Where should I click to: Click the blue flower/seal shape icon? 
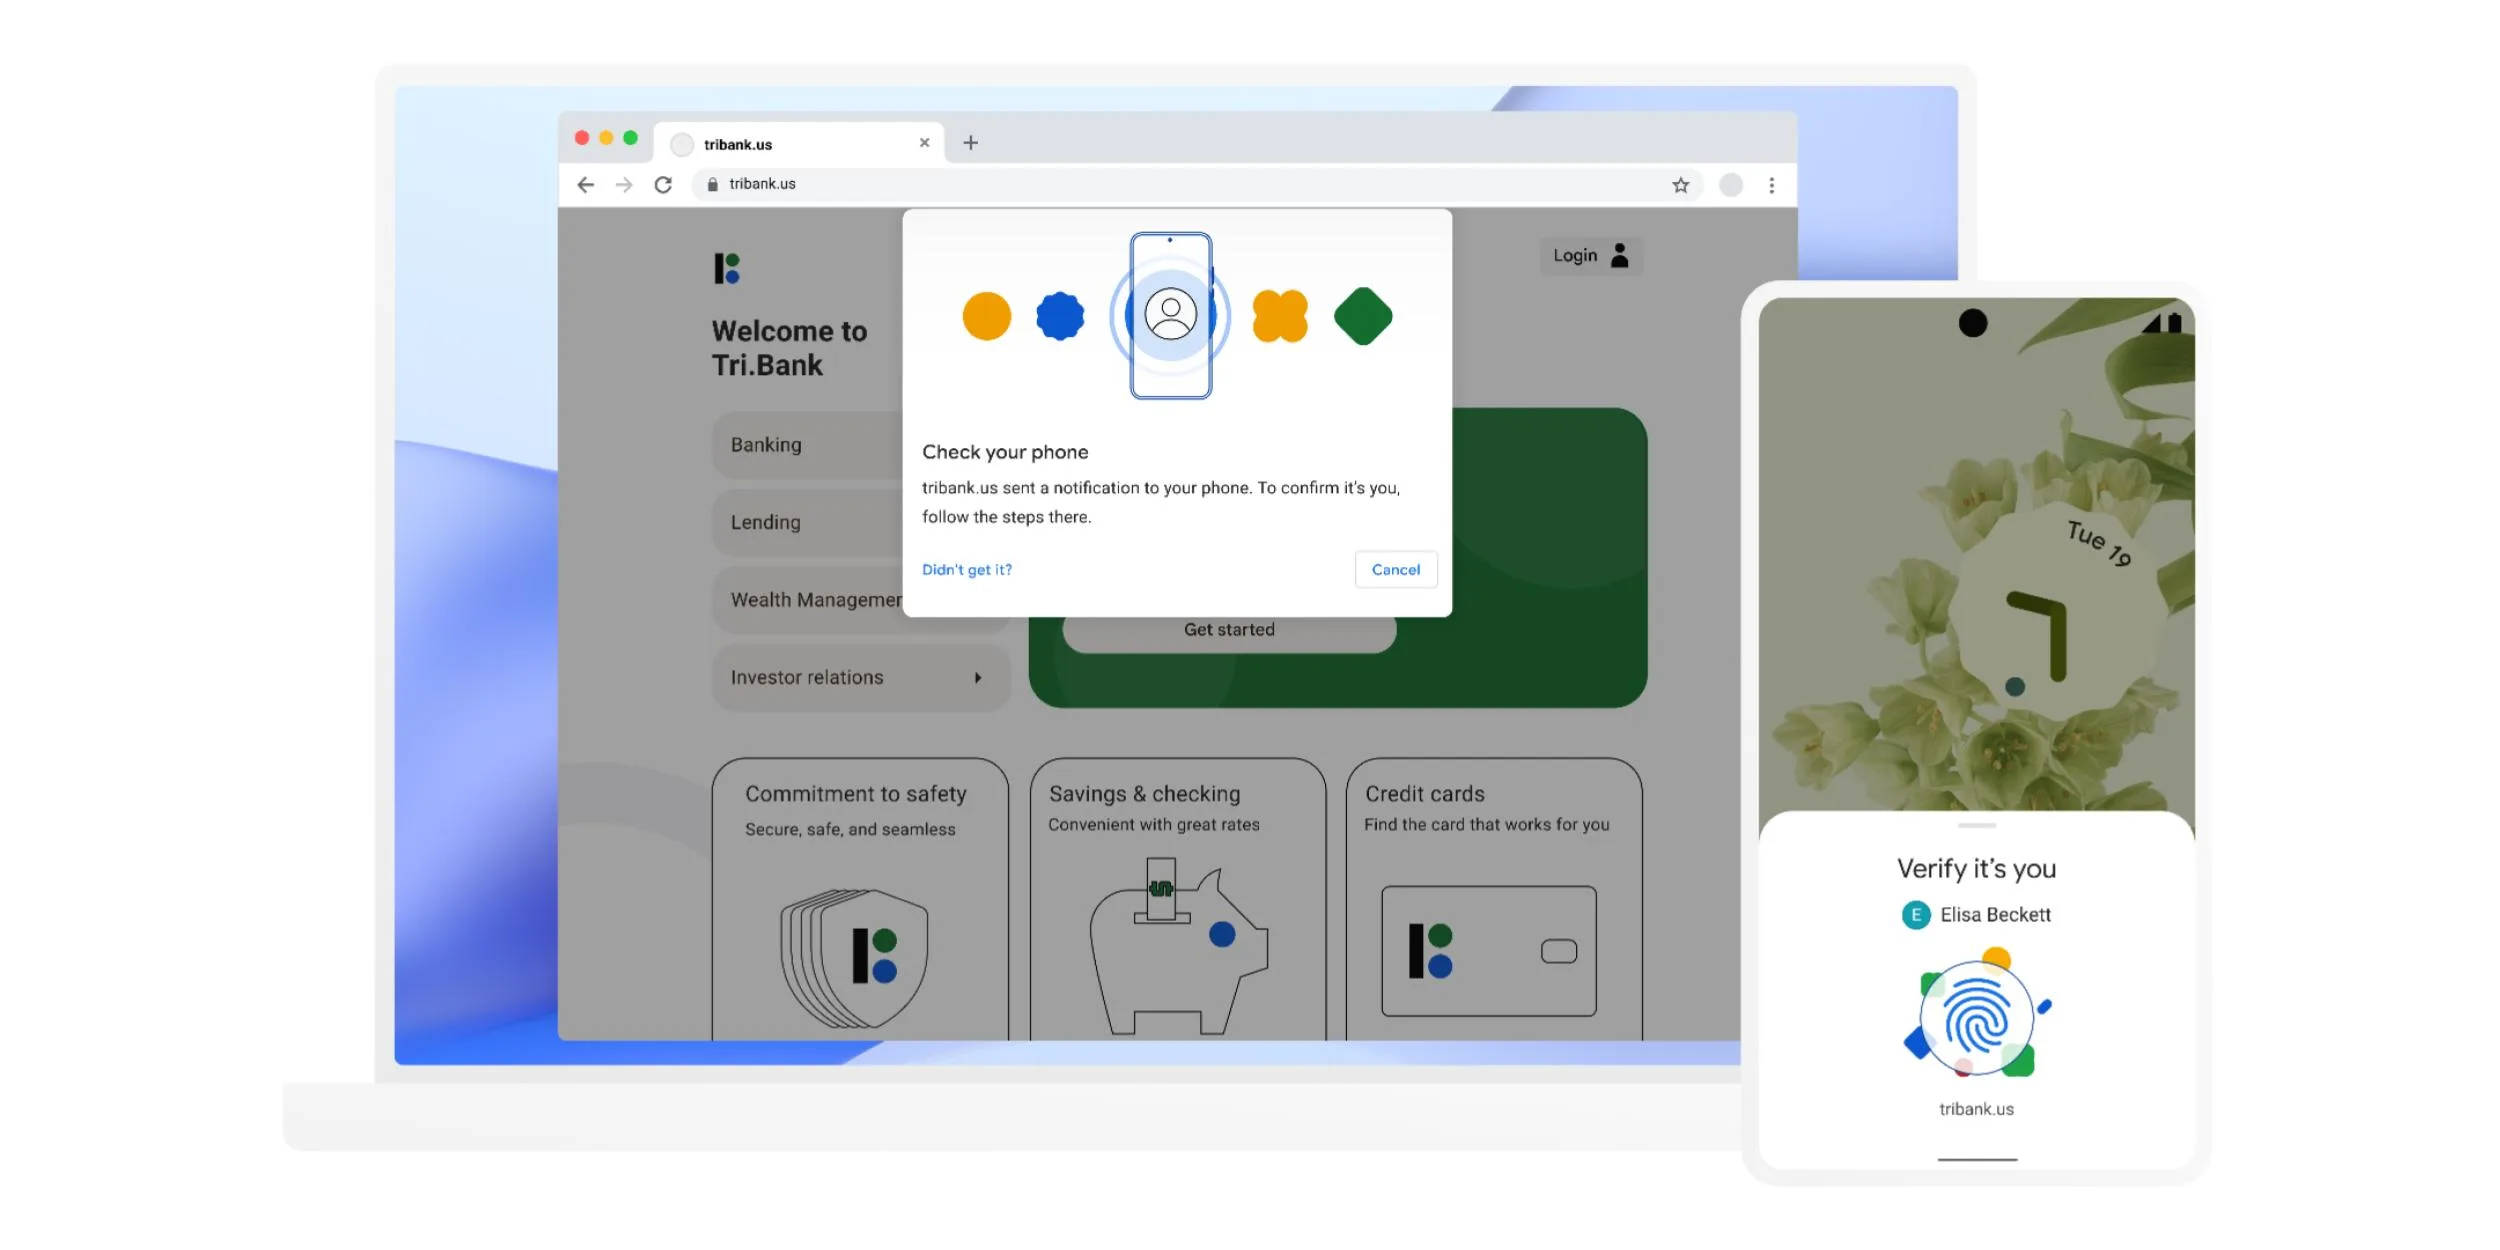point(1060,316)
